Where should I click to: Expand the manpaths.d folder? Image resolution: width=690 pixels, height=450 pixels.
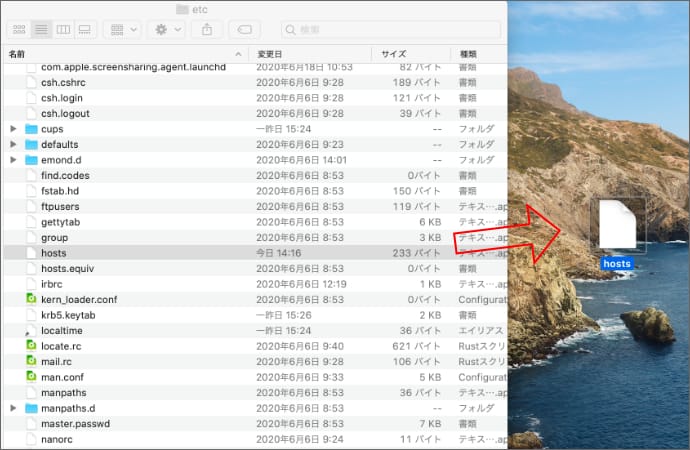click(13, 408)
